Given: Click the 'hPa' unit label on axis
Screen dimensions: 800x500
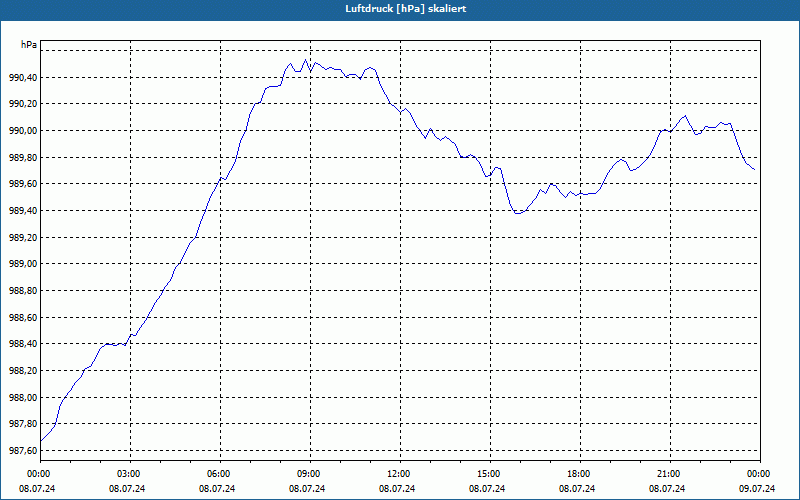Looking at the screenshot, I should [29, 45].
